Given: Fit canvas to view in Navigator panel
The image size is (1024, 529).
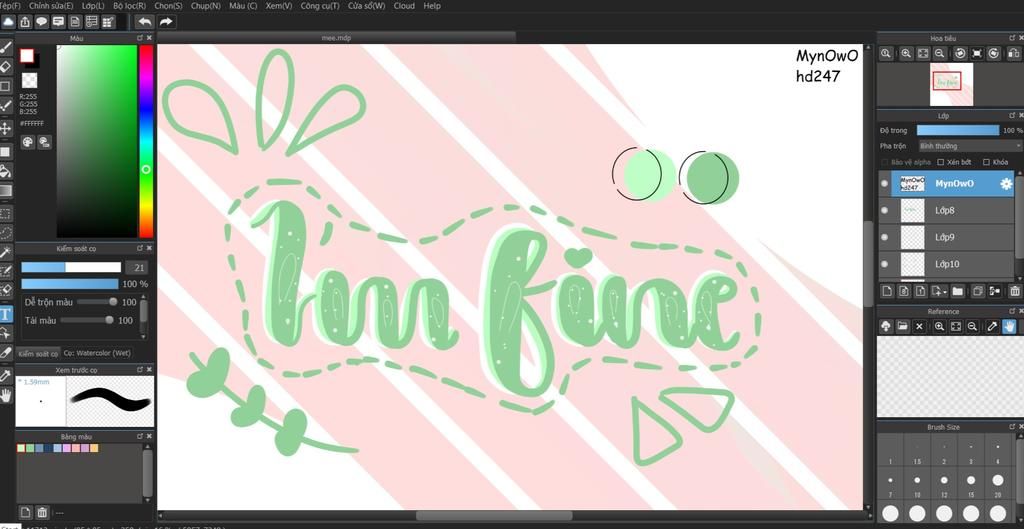Looking at the screenshot, I should click(x=923, y=54).
